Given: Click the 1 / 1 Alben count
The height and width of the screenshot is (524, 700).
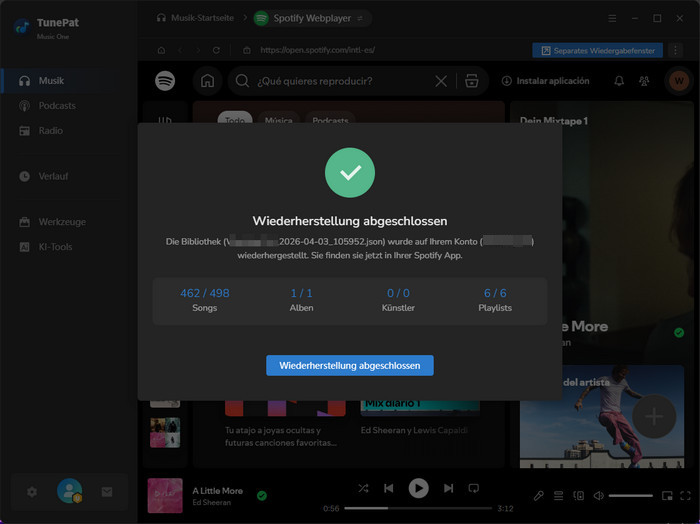Looking at the screenshot, I should [x=301, y=293].
